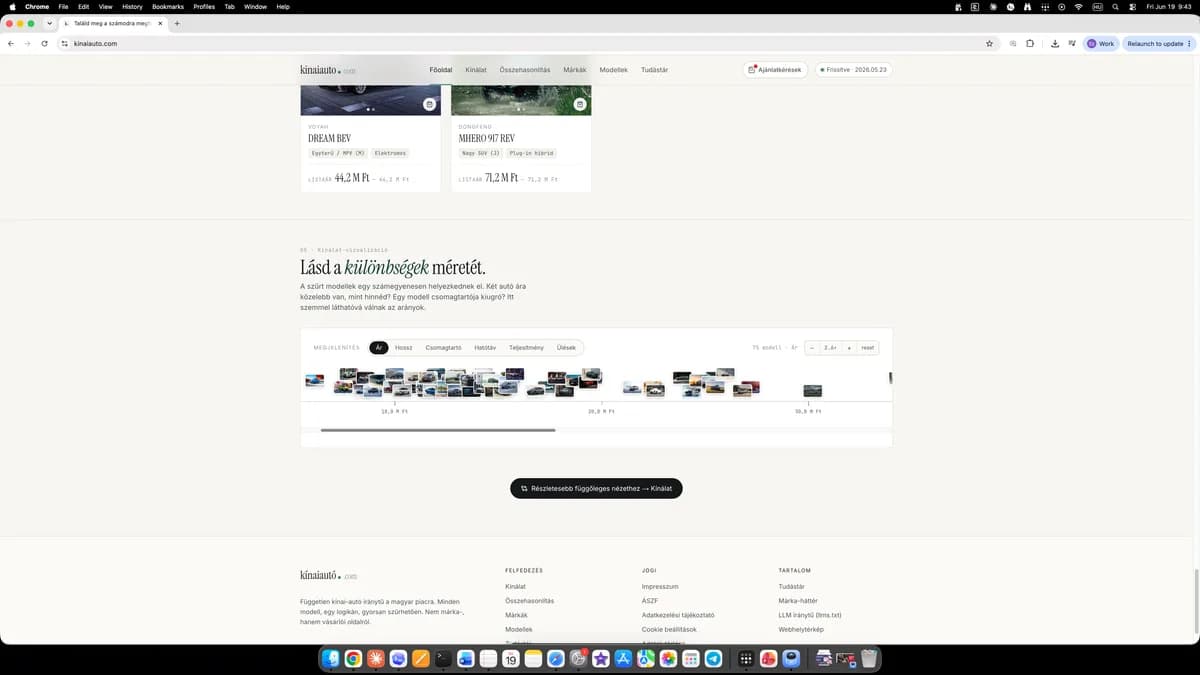Image resolution: width=1200 pixels, height=675 pixels.
Task: Open System Settings from the Dock
Action: (x=578, y=659)
